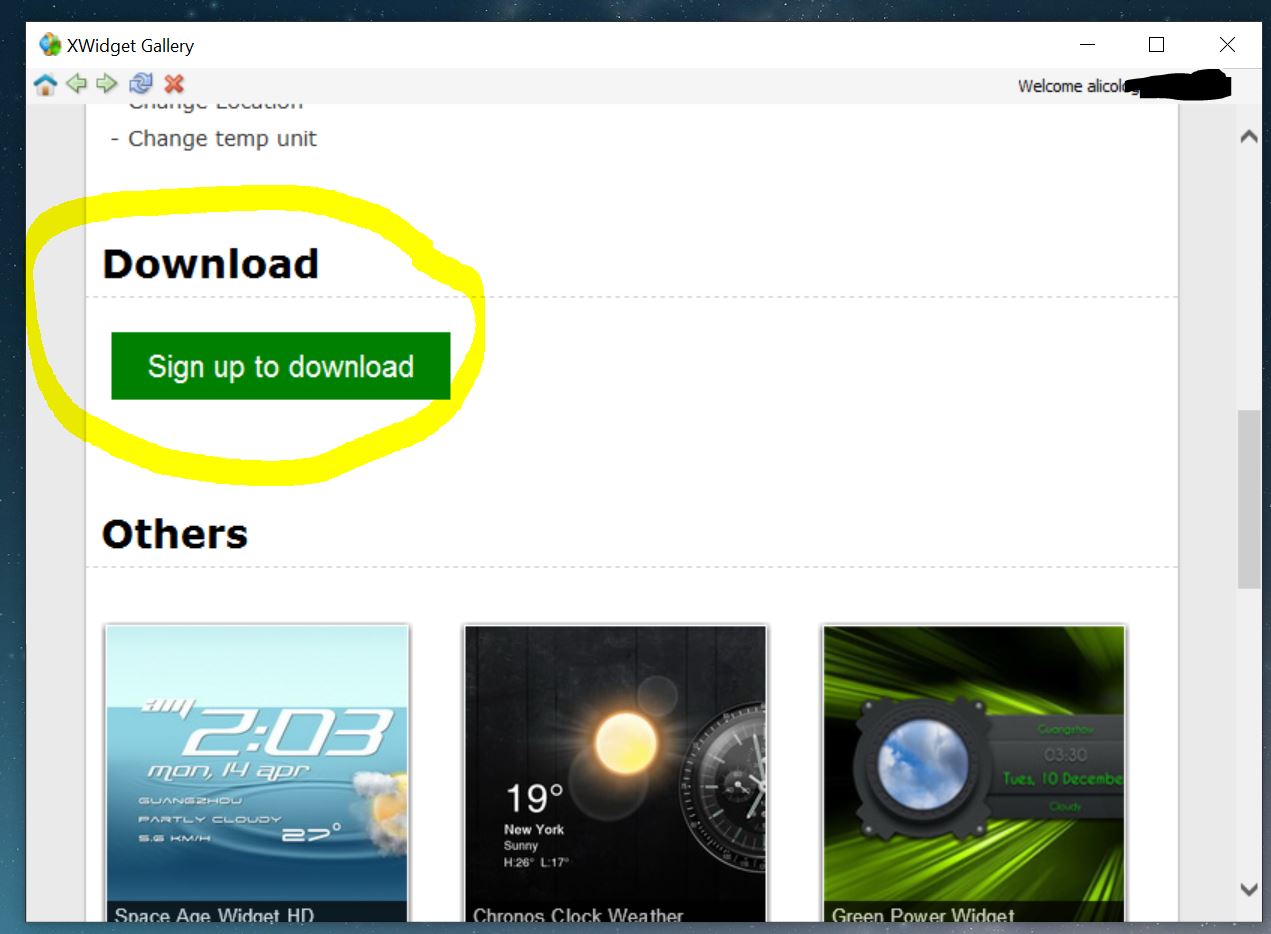Click the Welcome username text
This screenshot has width=1271, height=934.
coord(1078,86)
